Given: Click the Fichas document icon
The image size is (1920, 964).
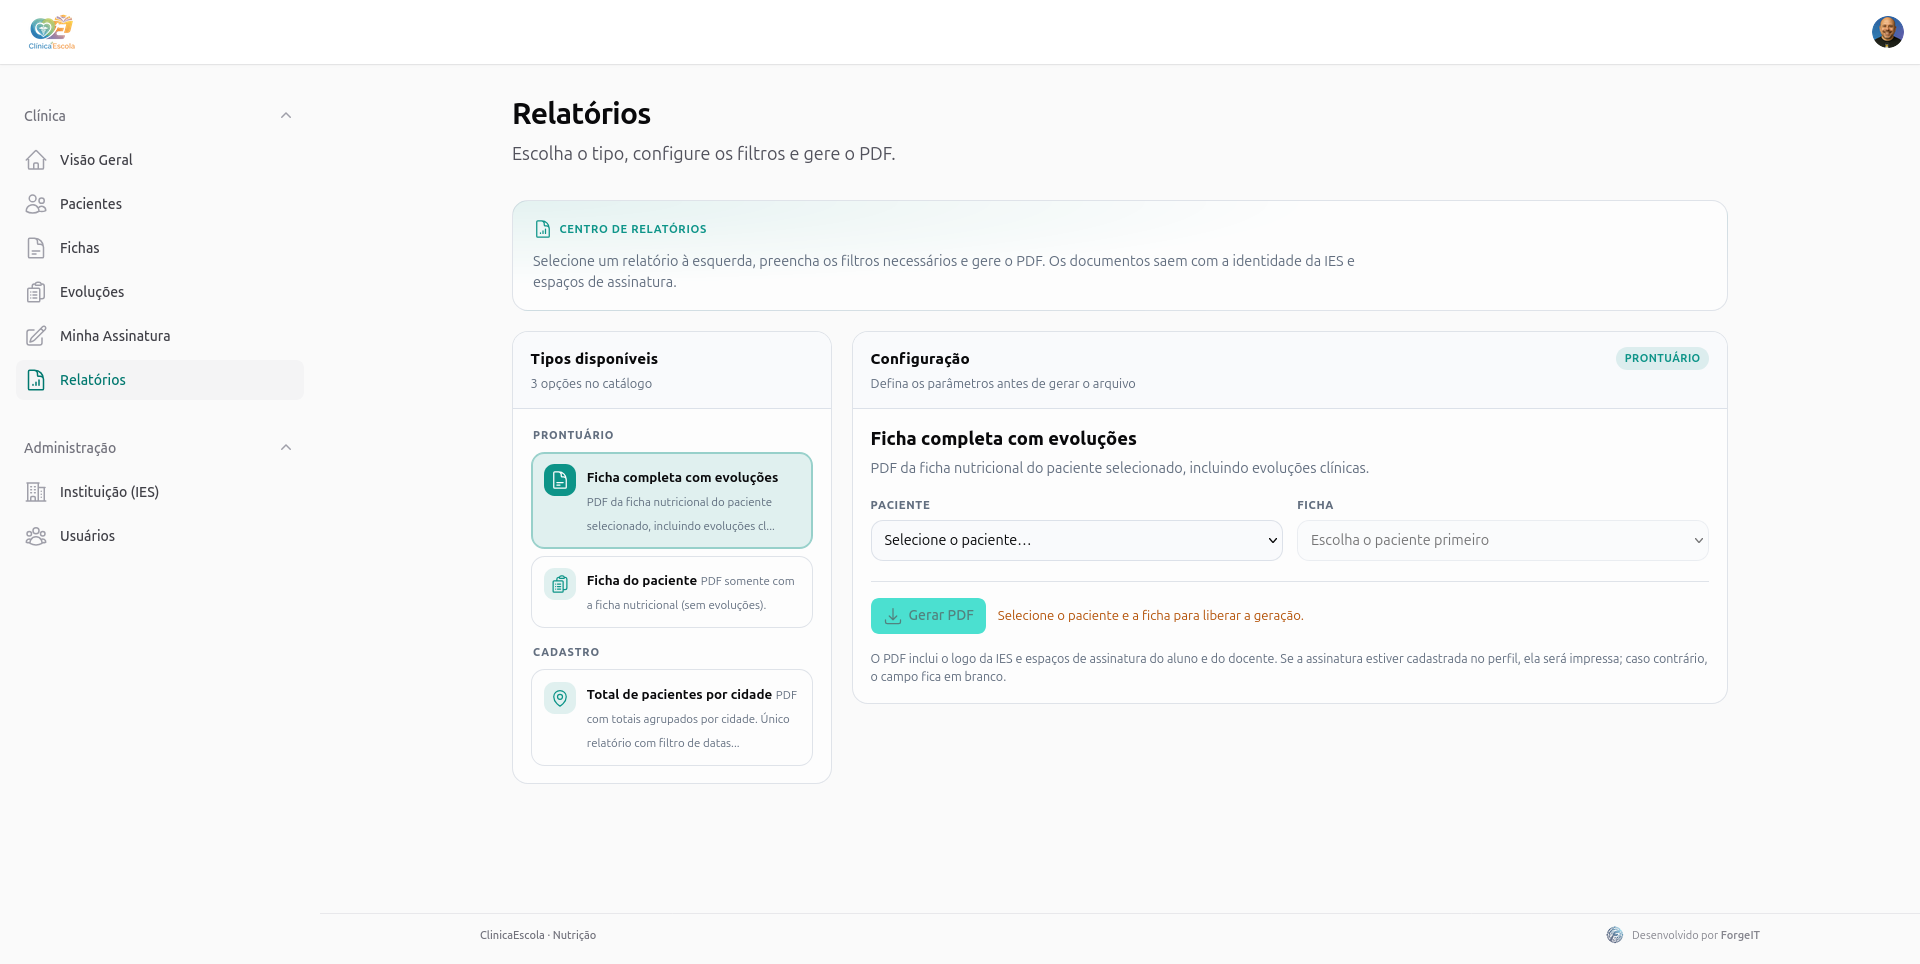Looking at the screenshot, I should click(36, 248).
